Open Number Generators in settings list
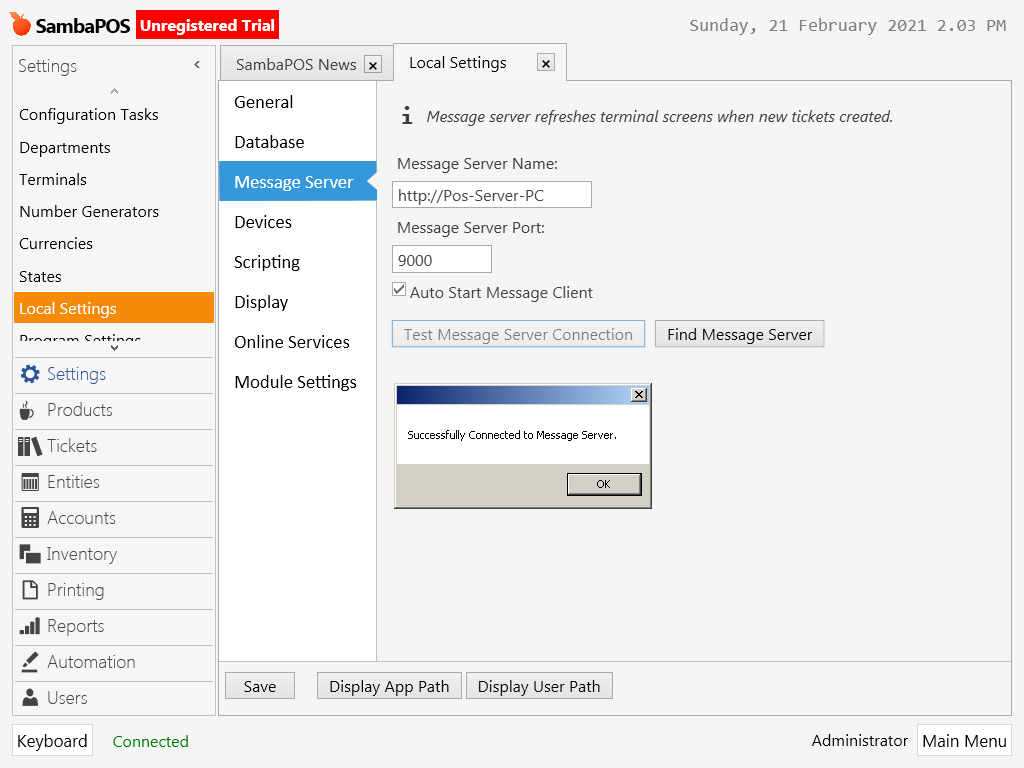 (114, 212)
